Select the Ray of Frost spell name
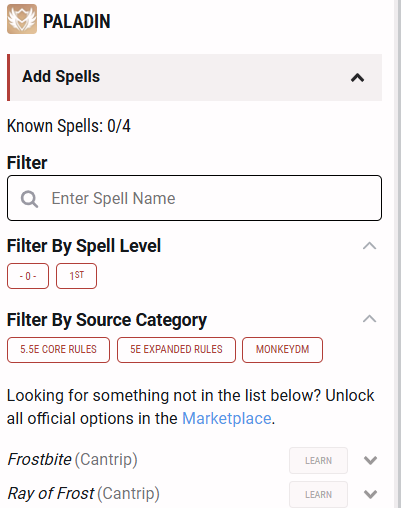The image size is (401, 508). pyautogui.click(x=51, y=493)
